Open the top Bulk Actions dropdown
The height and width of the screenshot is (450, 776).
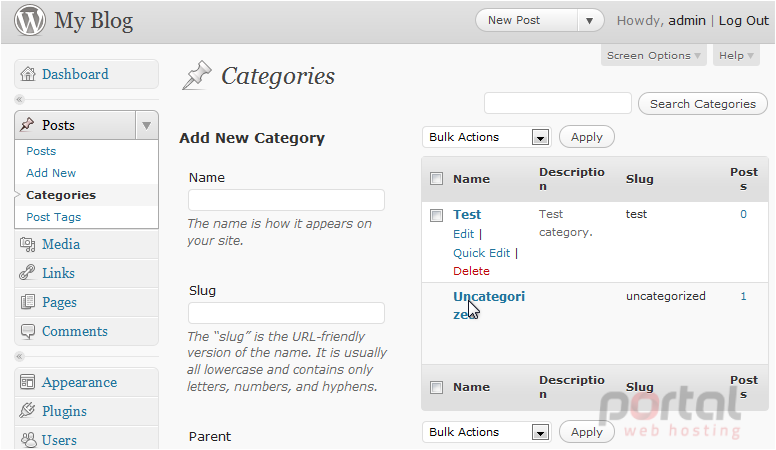(x=486, y=137)
